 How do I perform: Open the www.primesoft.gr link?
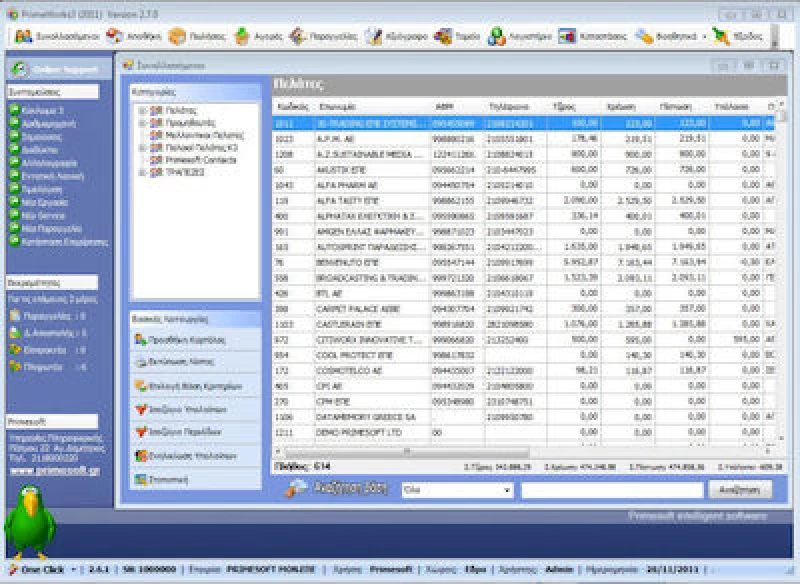pyautogui.click(x=55, y=471)
